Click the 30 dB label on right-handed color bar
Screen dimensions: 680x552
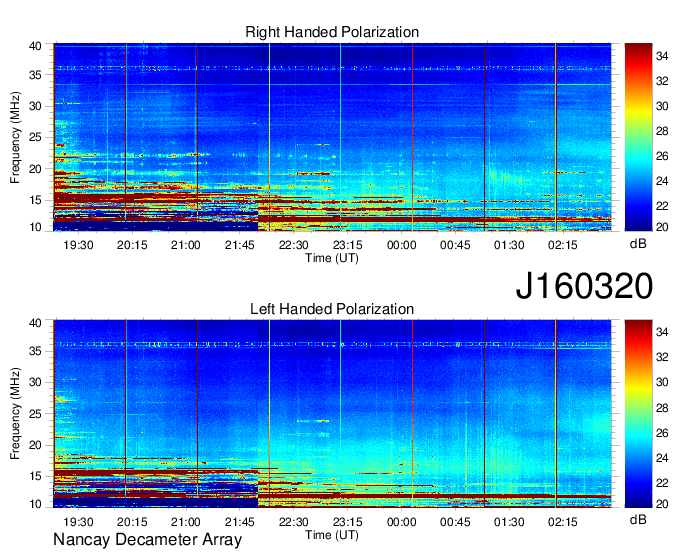(662, 106)
